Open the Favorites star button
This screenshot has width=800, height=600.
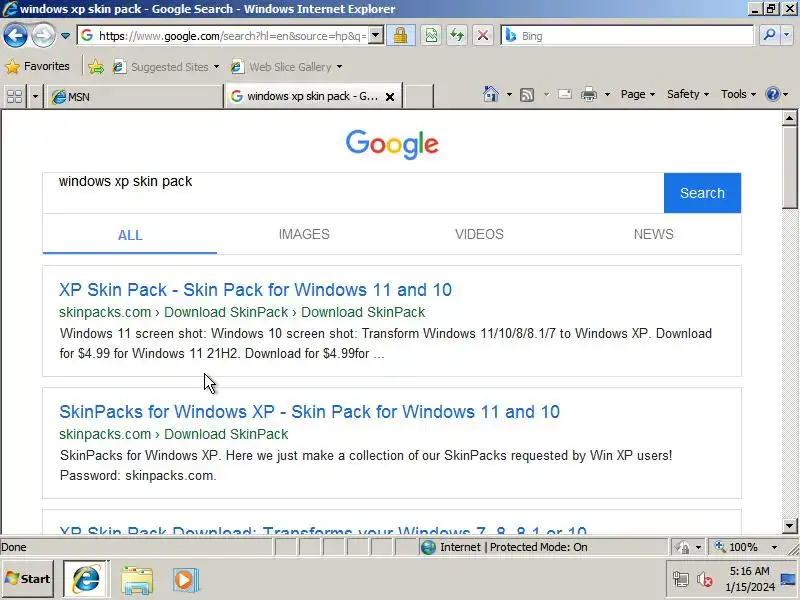(x=37, y=66)
